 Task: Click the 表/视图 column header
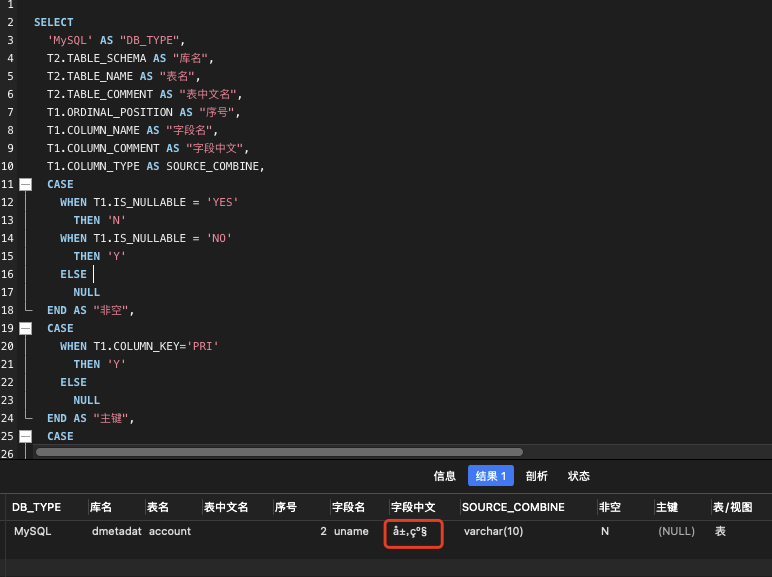point(733,507)
